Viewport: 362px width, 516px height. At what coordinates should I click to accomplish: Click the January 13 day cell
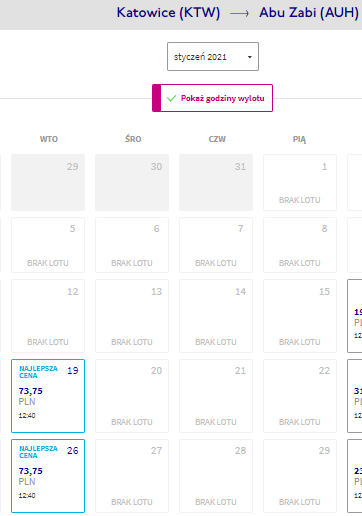tap(132, 316)
